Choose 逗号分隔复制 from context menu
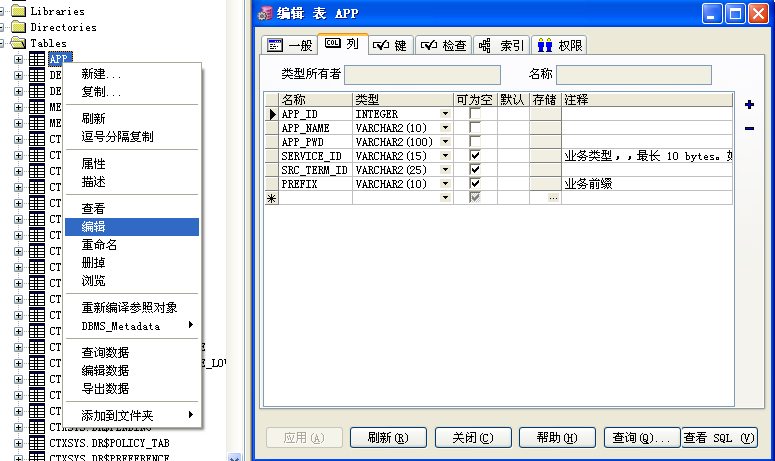 (x=132, y=137)
